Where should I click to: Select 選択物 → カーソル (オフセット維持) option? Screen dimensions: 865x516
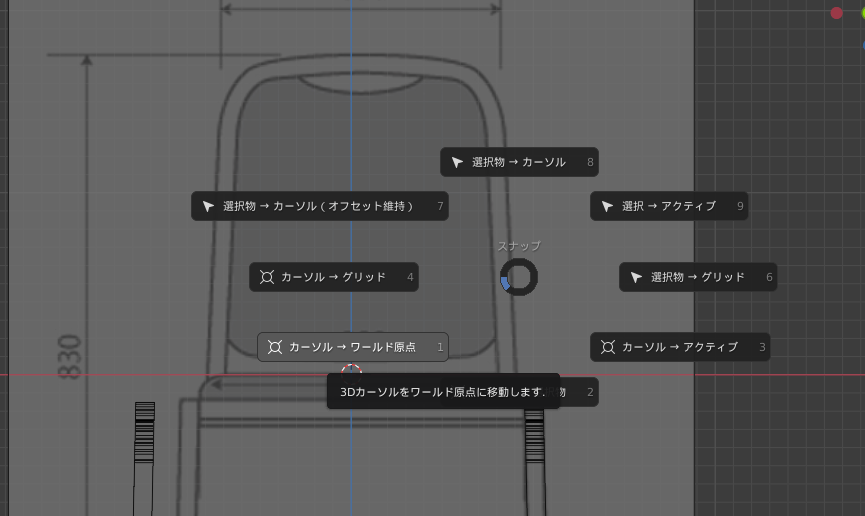[x=319, y=206]
